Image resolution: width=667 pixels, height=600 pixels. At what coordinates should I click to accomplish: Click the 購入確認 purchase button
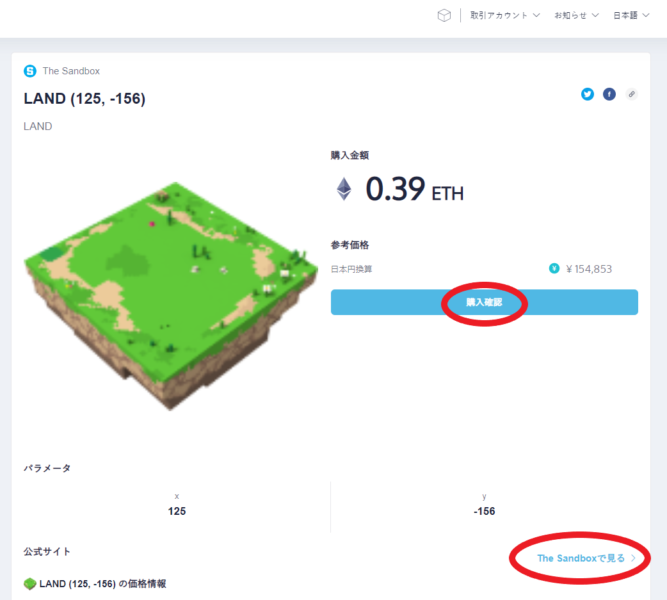pos(484,302)
